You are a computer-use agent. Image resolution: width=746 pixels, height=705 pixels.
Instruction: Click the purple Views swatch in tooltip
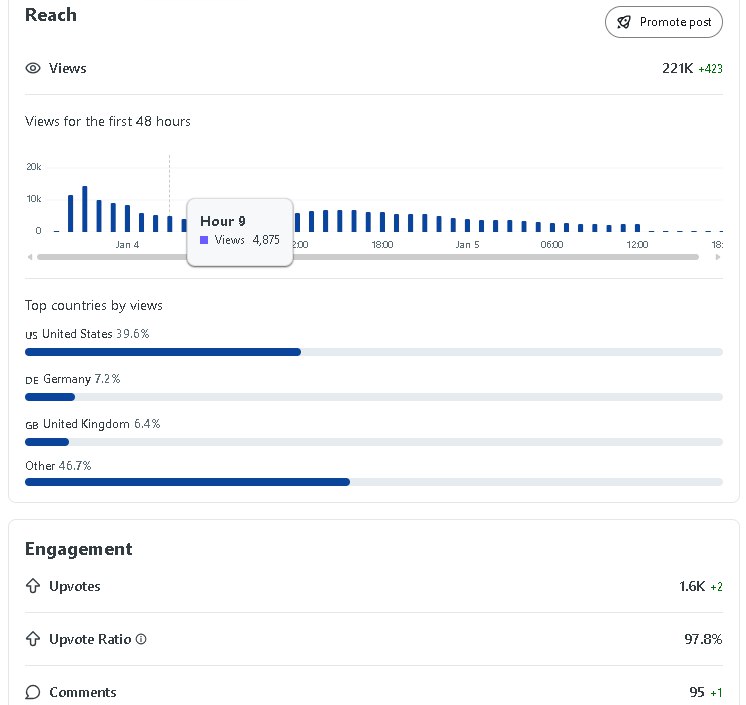(204, 240)
